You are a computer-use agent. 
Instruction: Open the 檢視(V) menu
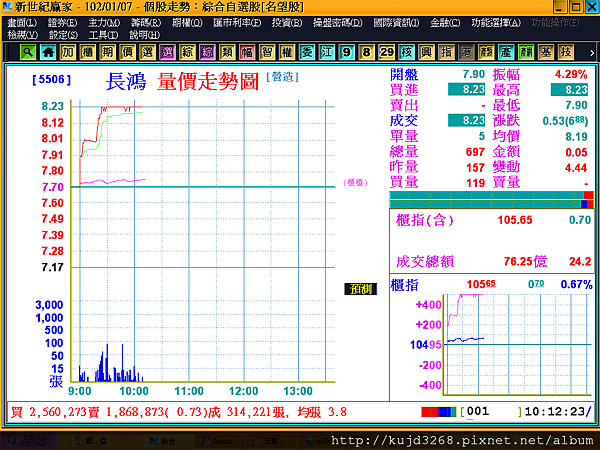tap(23, 35)
